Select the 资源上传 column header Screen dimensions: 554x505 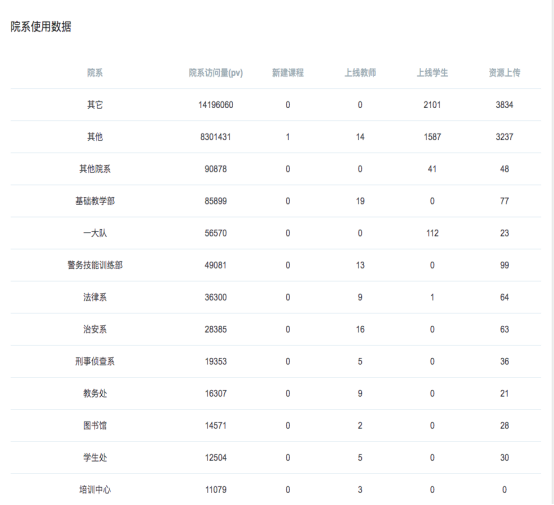pos(504,73)
